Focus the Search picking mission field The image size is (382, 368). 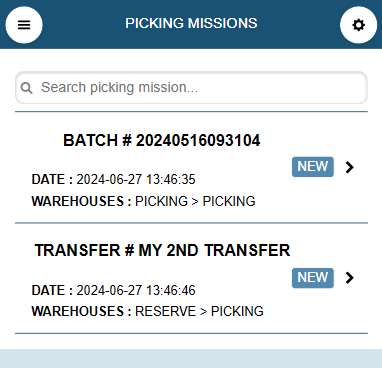[x=191, y=88]
